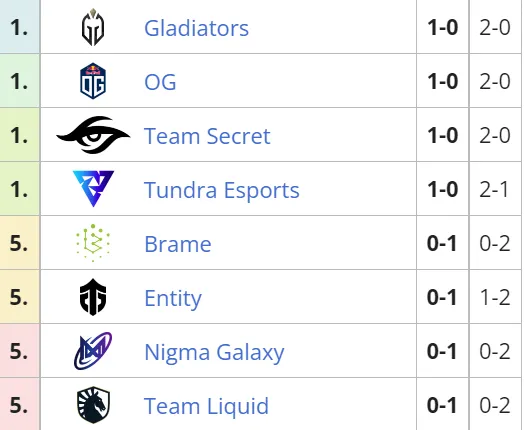Image resolution: width=524 pixels, height=430 pixels.
Task: Click the Nigma Galaxy purple logo
Action: coord(93,351)
